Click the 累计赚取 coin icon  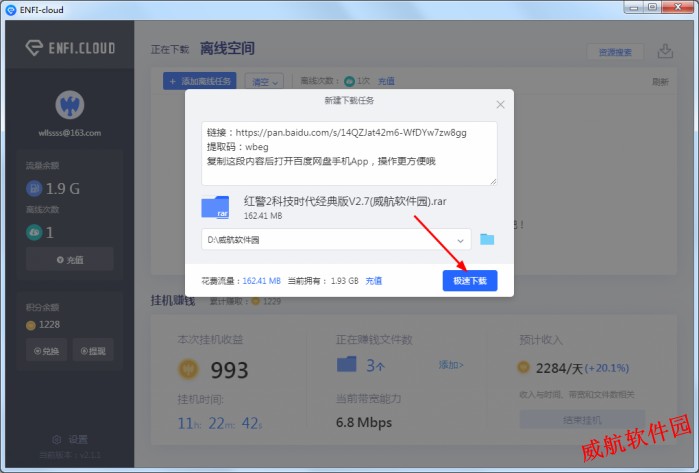255,301
